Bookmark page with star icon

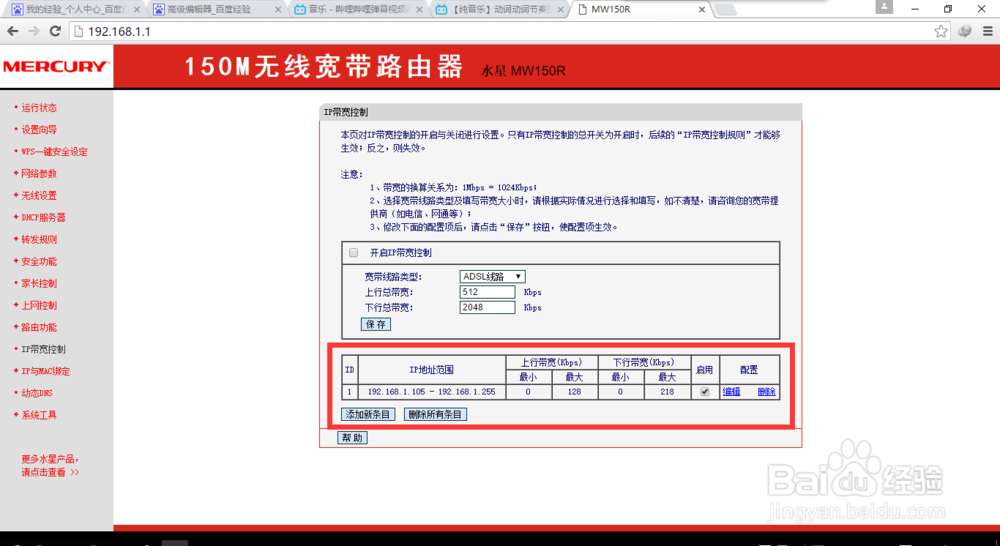pyautogui.click(x=941, y=31)
